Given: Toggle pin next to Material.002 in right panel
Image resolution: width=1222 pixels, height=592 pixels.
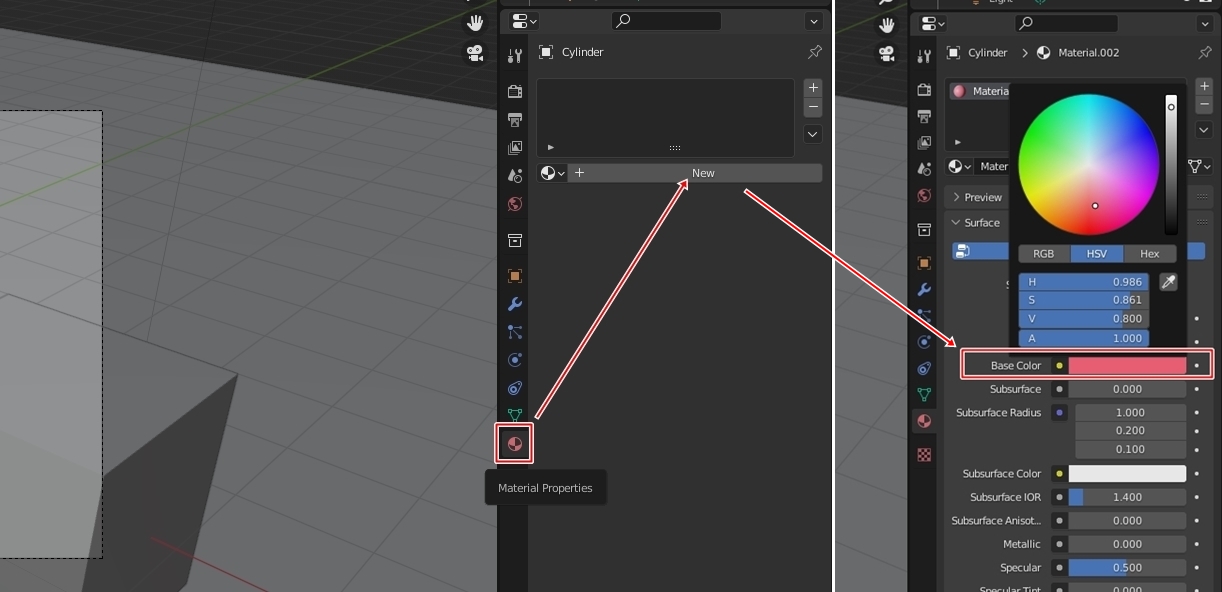Looking at the screenshot, I should click(x=1204, y=52).
